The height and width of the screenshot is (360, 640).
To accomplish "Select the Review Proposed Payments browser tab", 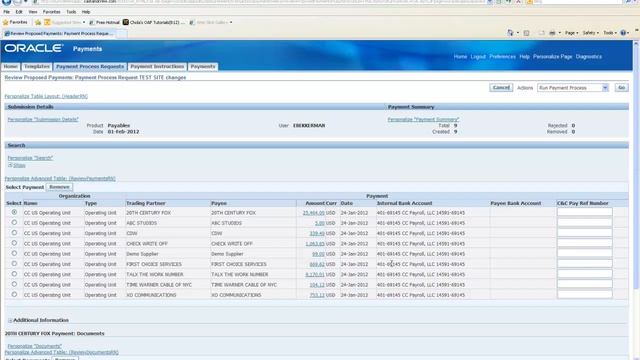I will click(x=60, y=34).
